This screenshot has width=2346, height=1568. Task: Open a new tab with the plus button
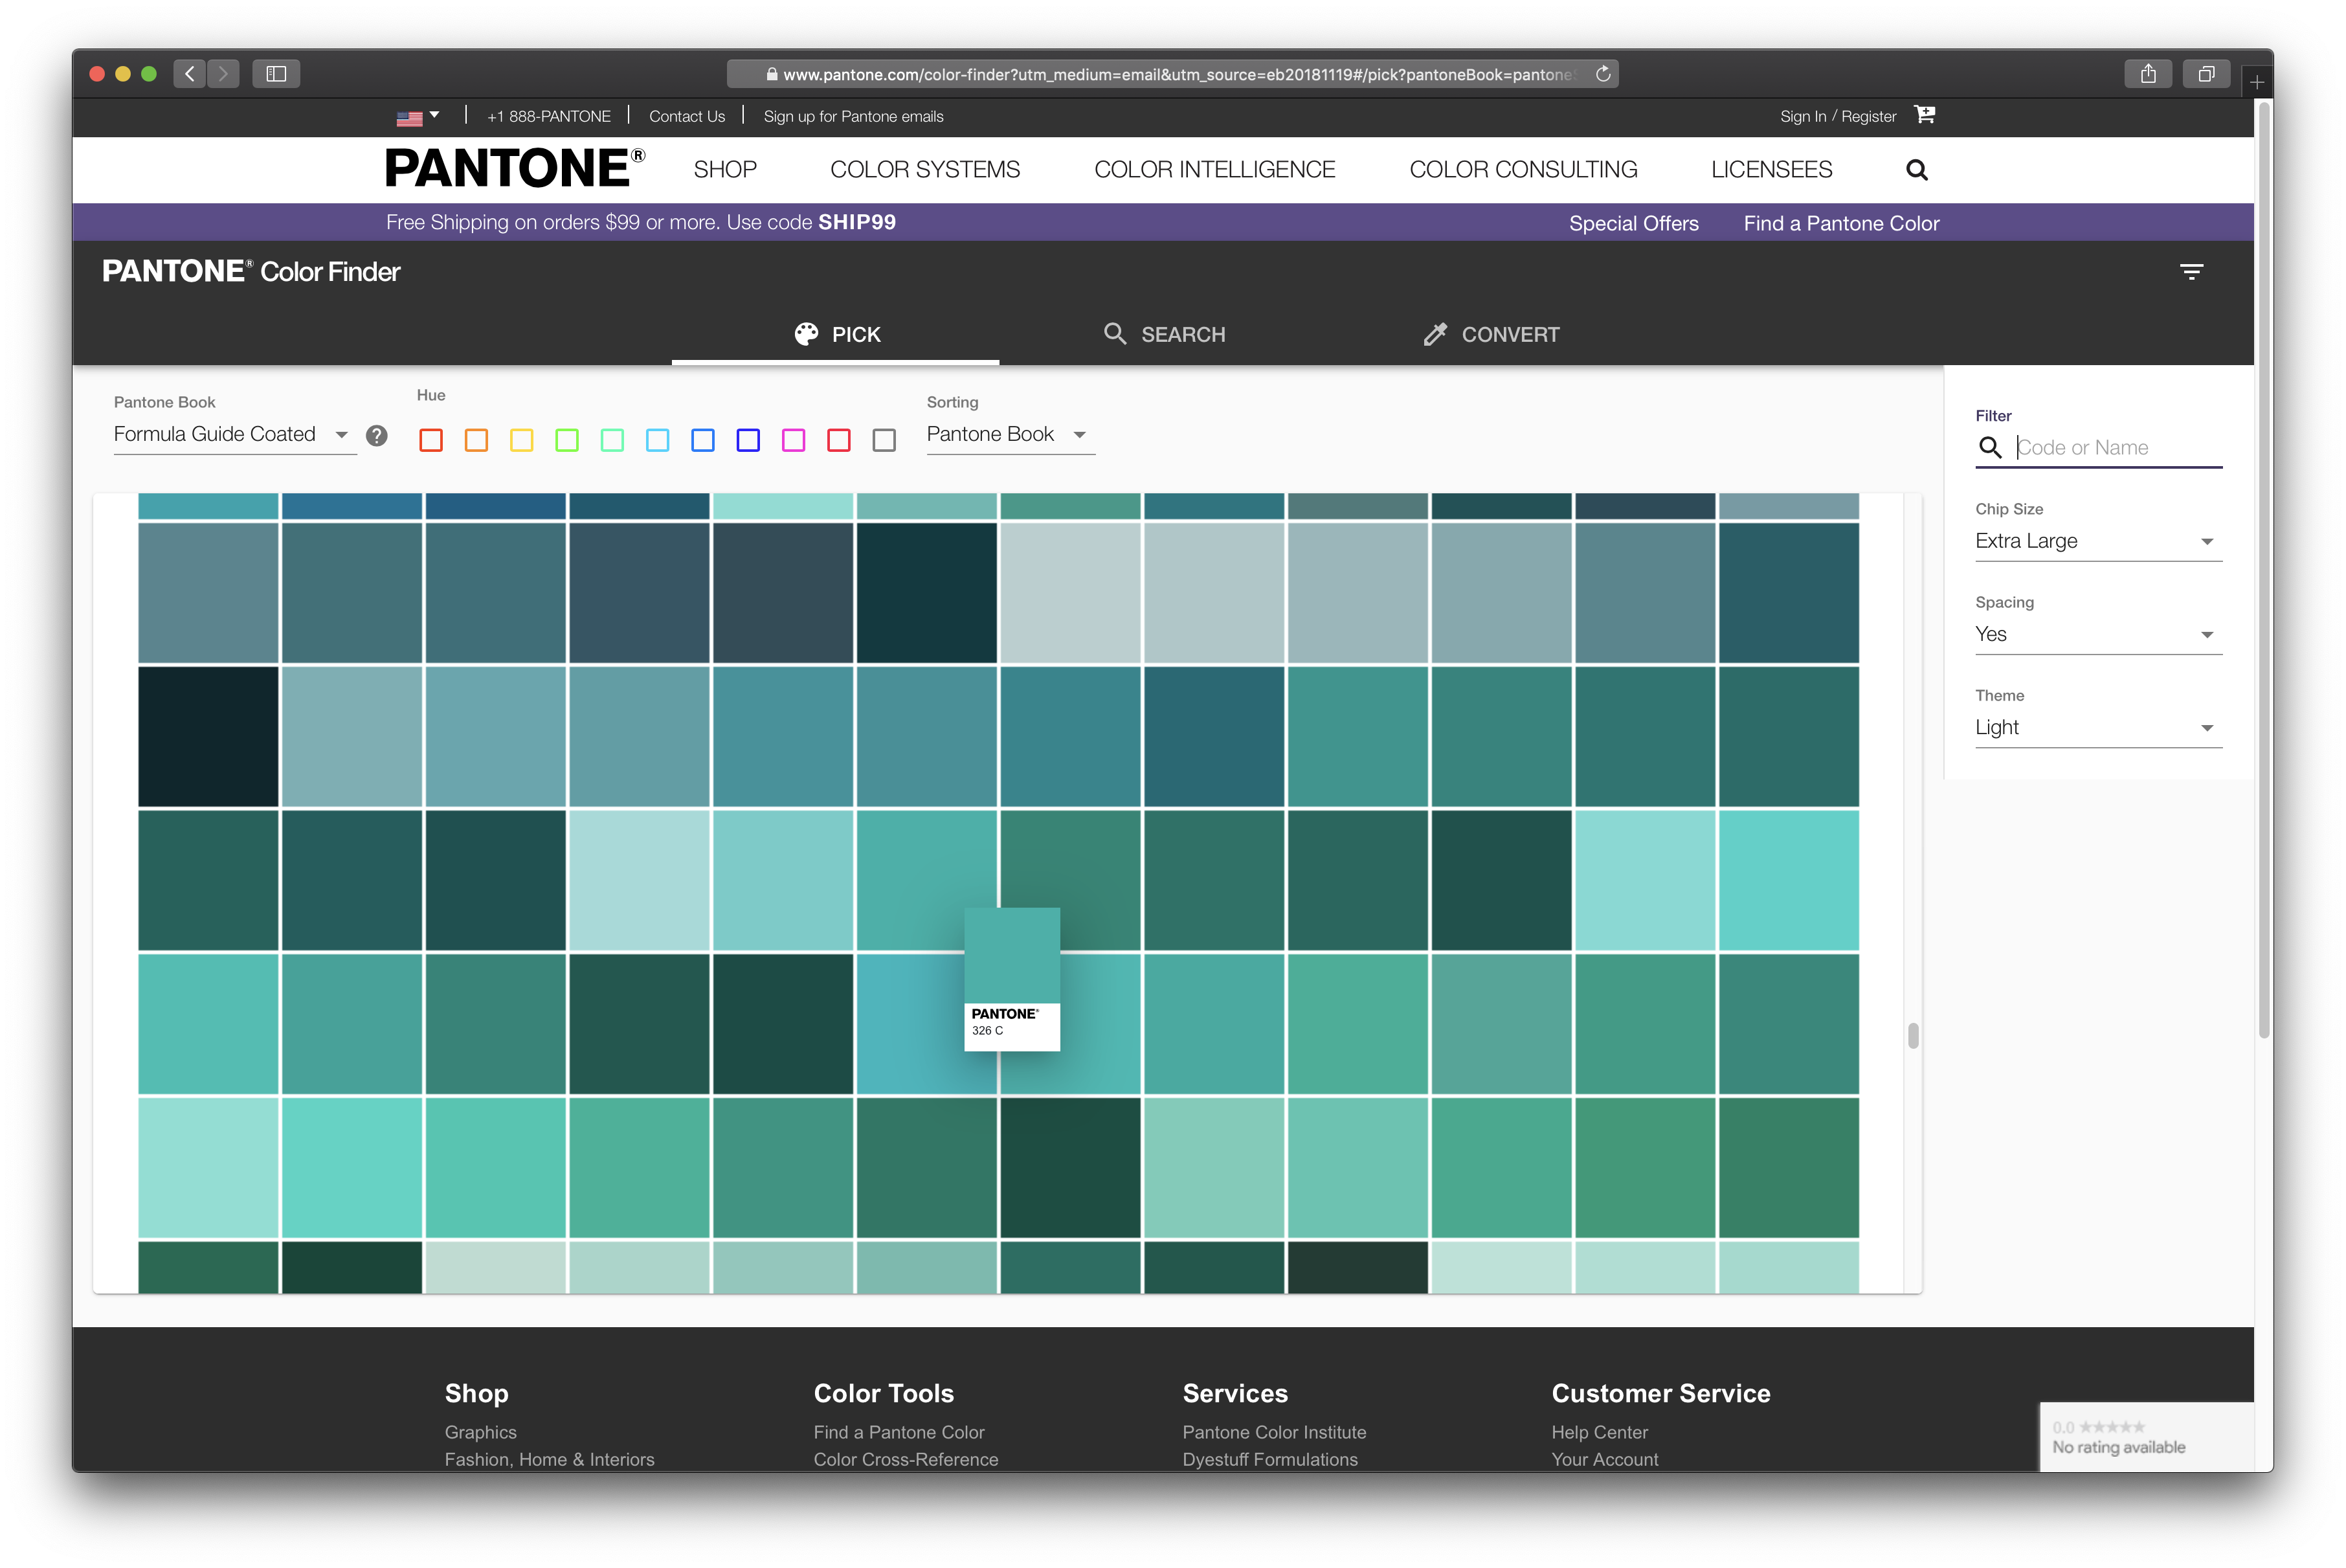[2257, 82]
